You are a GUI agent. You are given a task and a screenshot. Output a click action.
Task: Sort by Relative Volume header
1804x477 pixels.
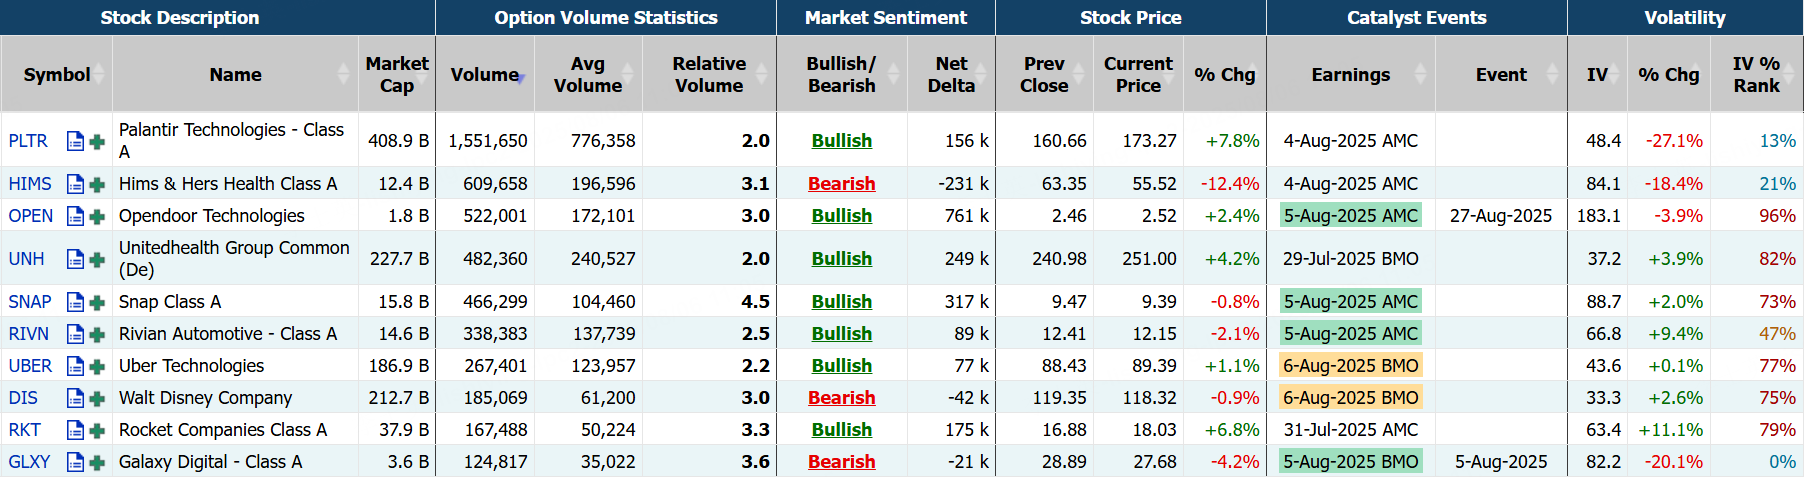[x=708, y=75]
